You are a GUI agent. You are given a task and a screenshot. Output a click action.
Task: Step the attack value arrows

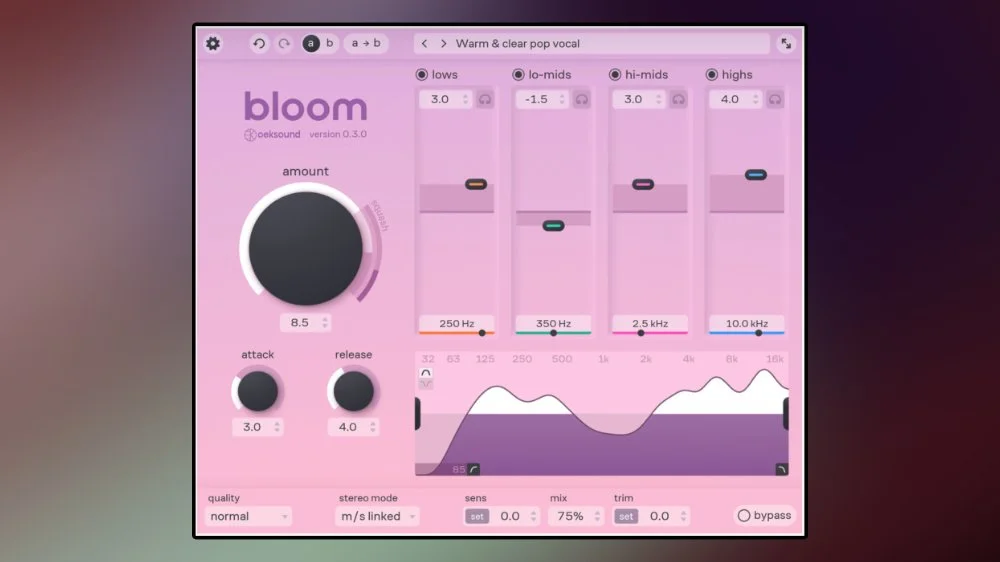tap(277, 427)
